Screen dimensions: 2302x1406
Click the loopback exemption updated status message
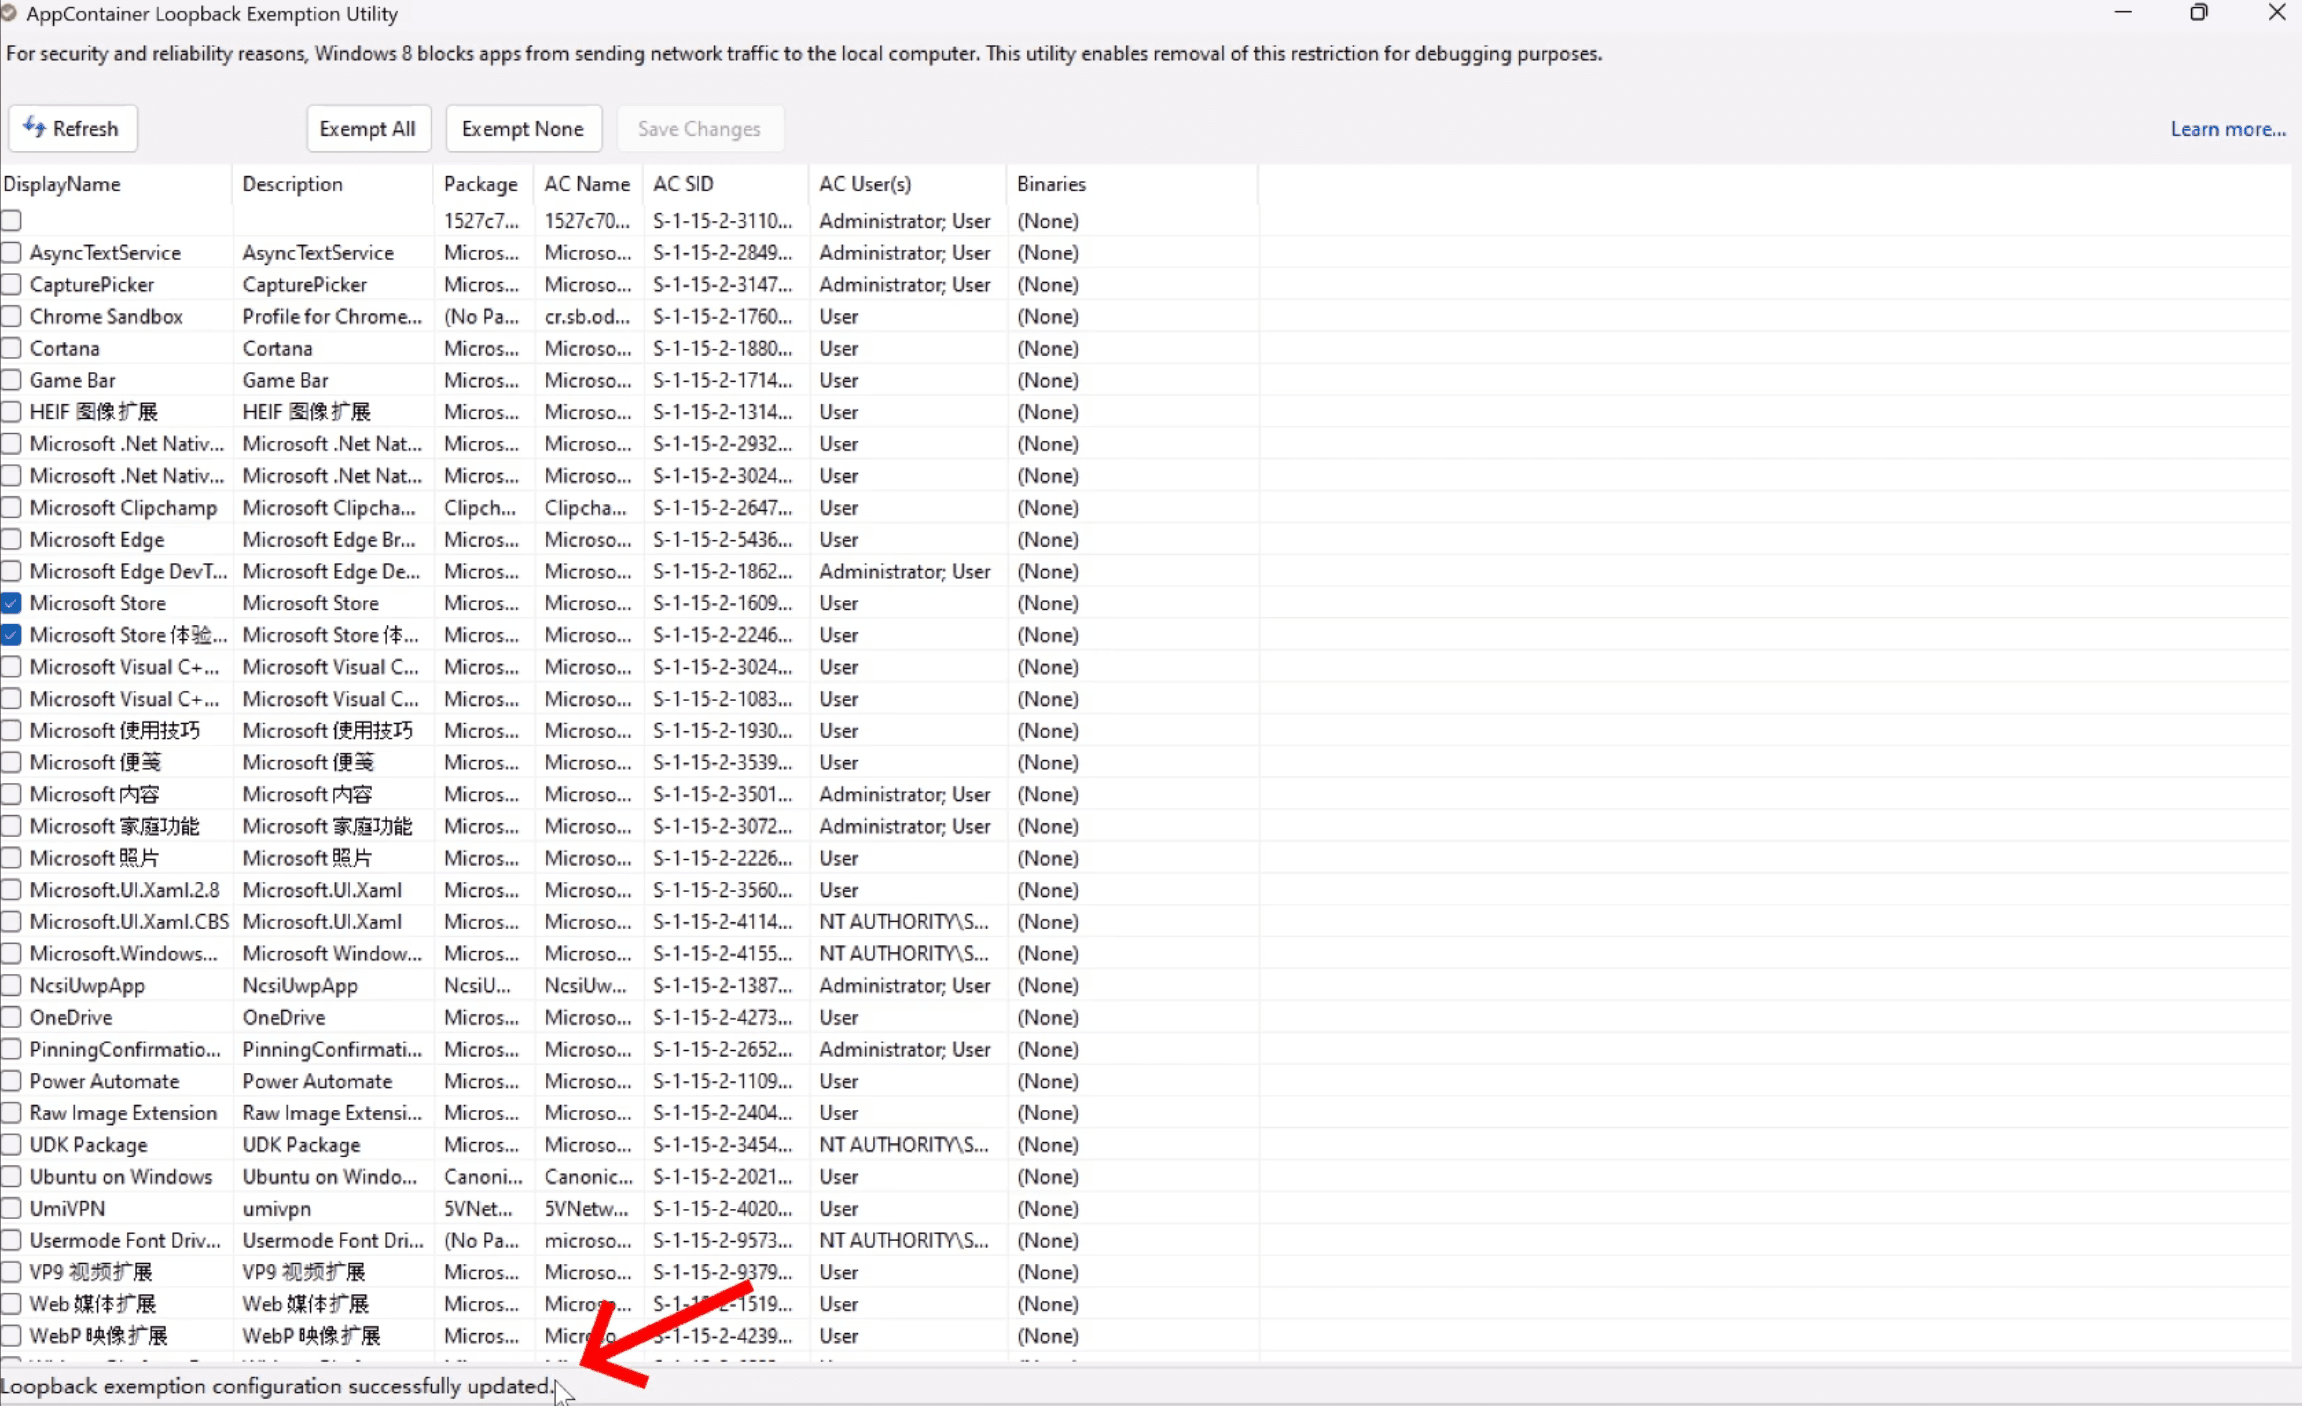click(x=277, y=1386)
